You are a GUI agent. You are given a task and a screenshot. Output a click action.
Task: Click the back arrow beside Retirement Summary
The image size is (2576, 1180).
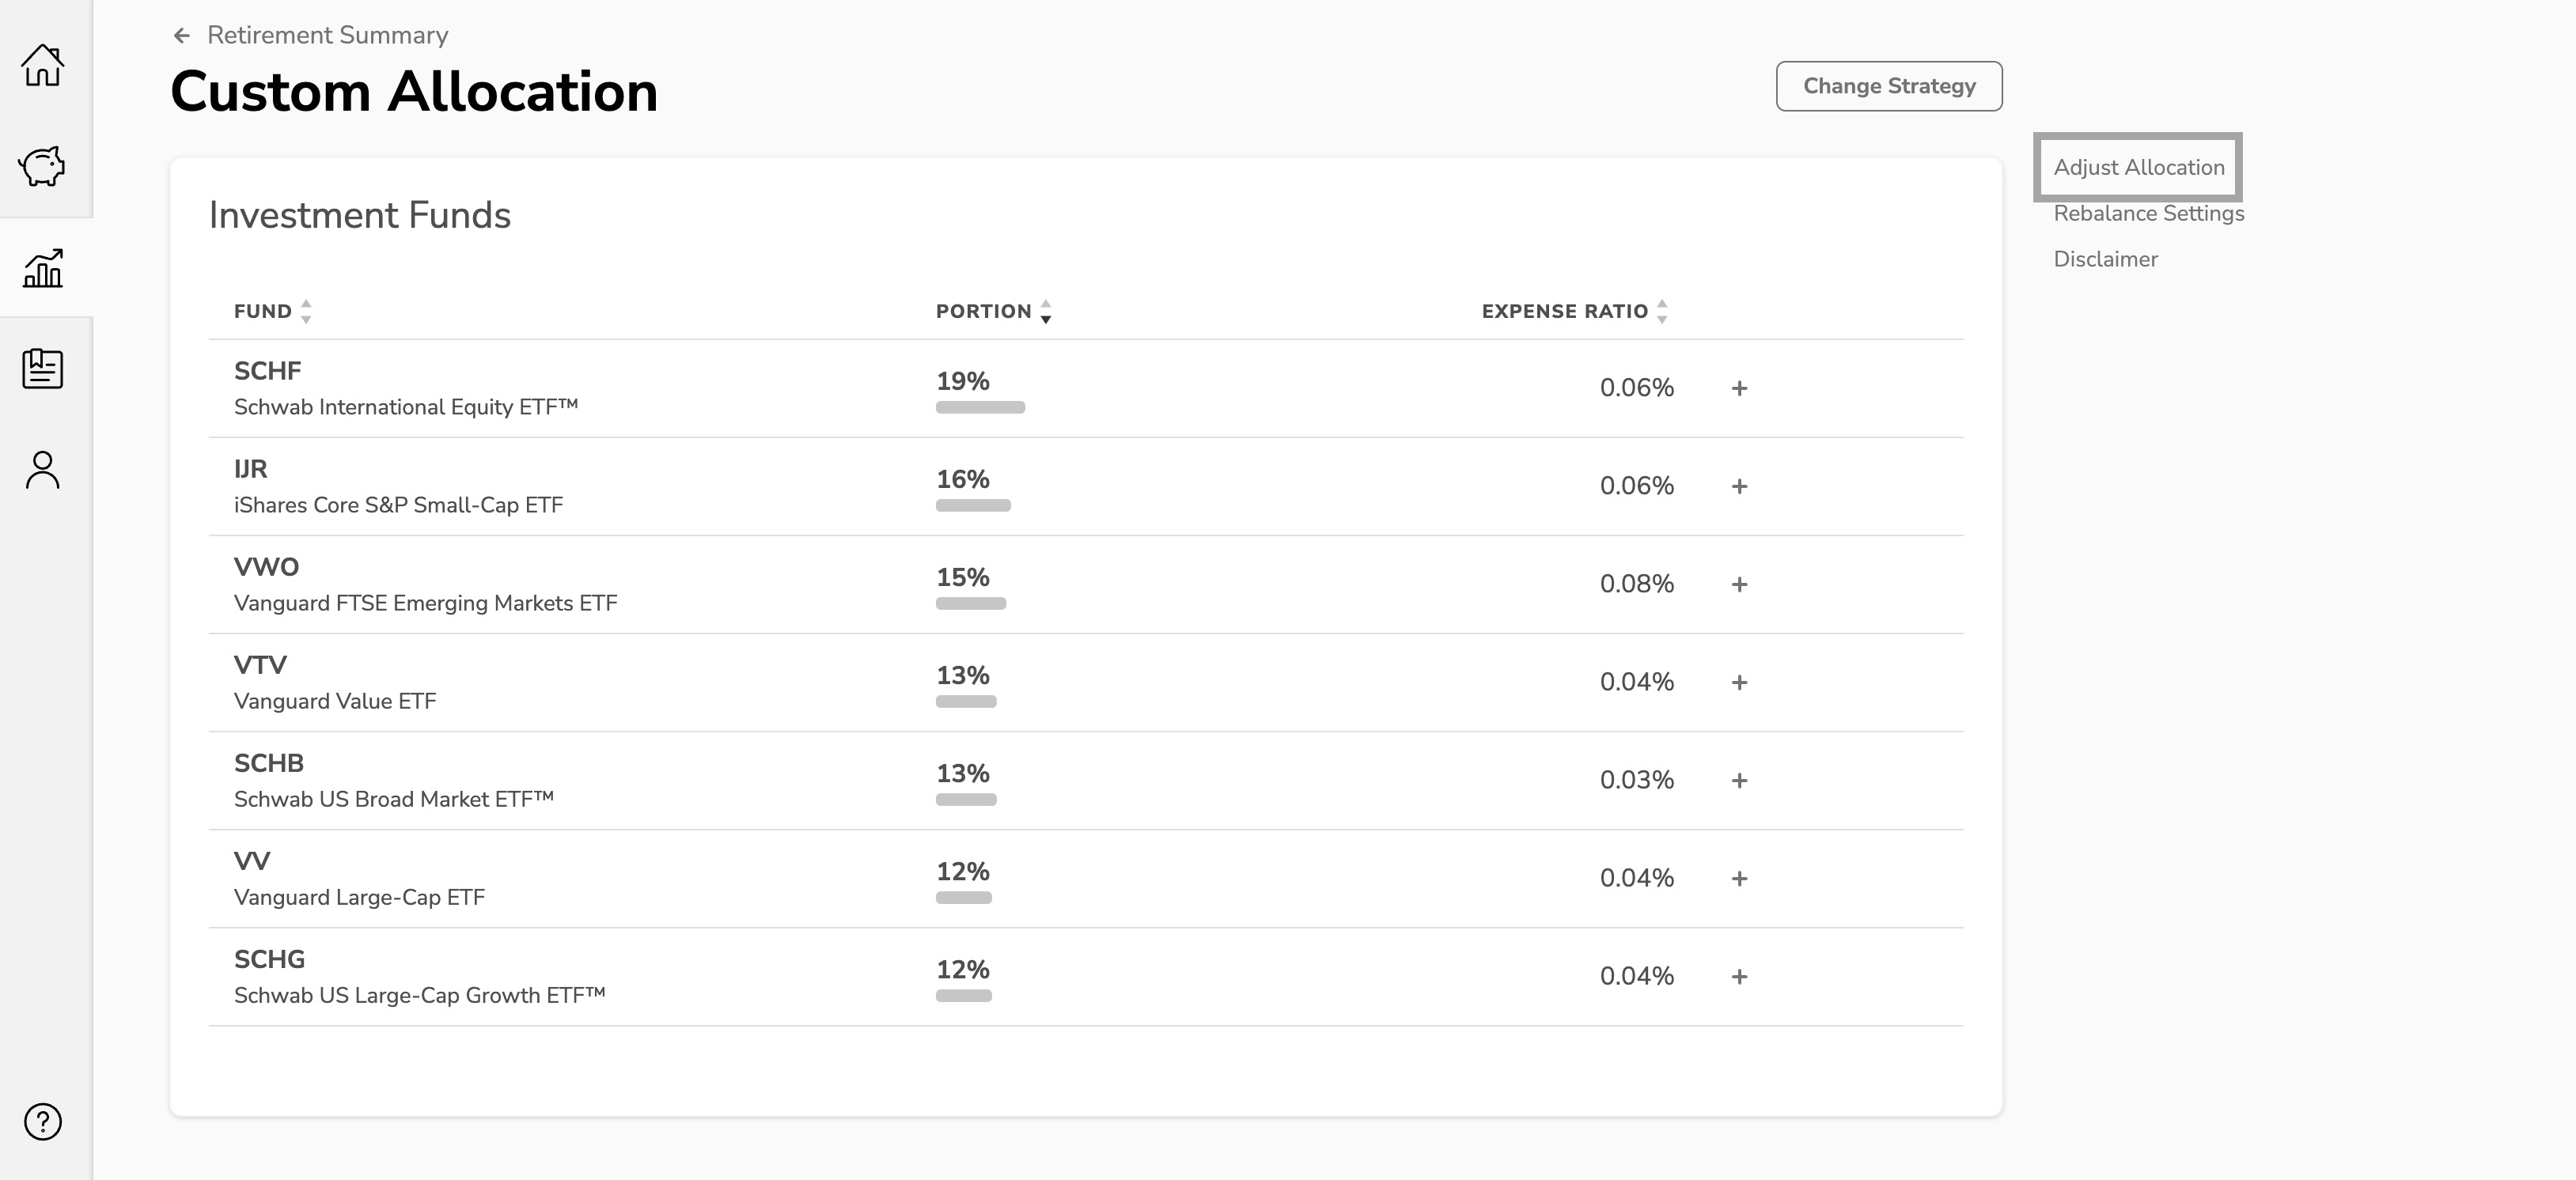point(181,36)
